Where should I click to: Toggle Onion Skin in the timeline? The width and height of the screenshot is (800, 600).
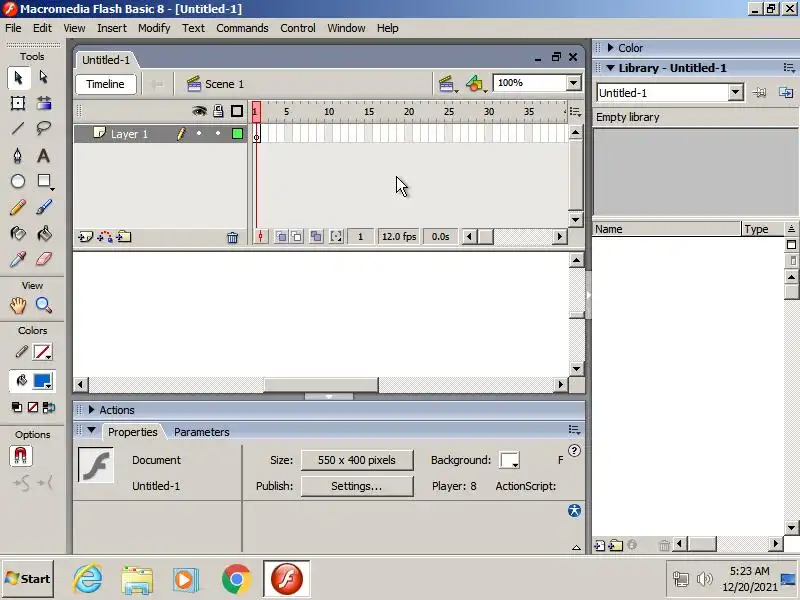[x=281, y=236]
